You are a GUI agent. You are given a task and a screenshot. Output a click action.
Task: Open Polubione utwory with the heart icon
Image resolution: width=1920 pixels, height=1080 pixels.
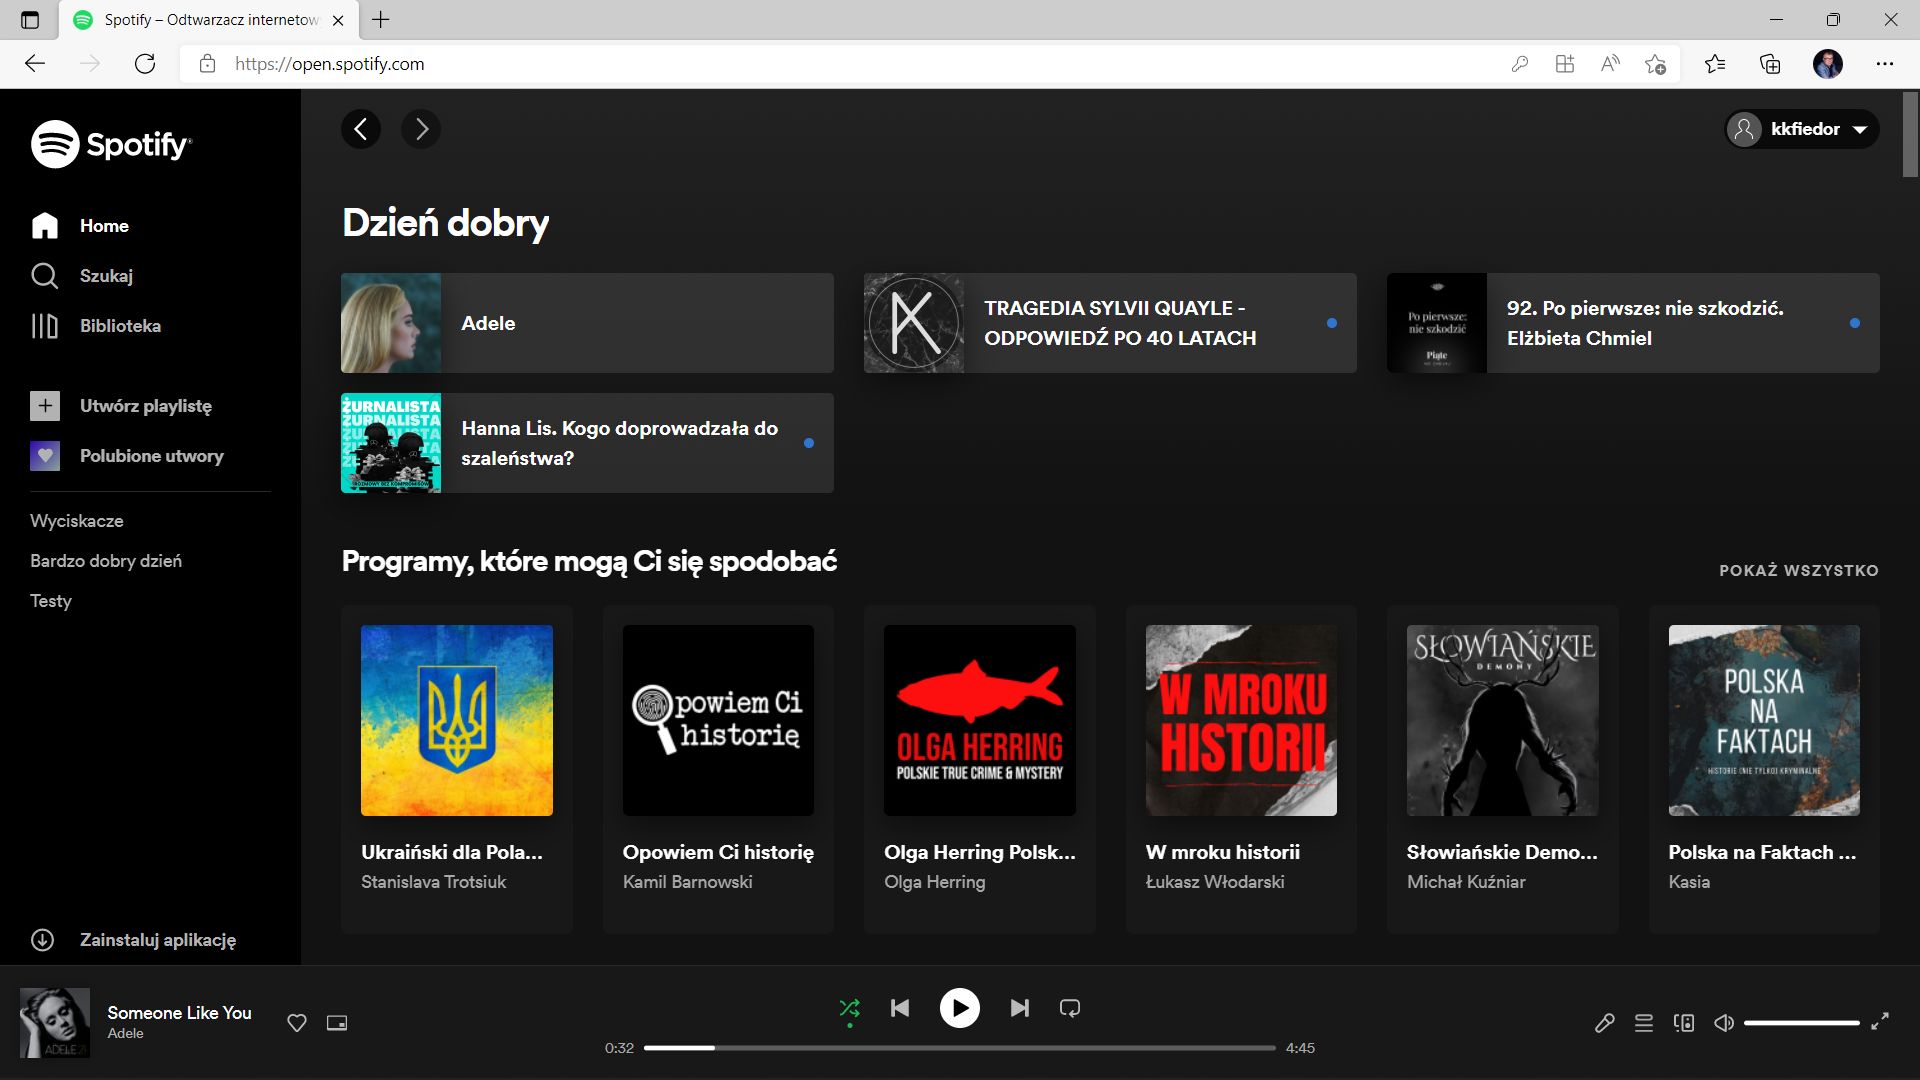pyautogui.click(x=46, y=456)
